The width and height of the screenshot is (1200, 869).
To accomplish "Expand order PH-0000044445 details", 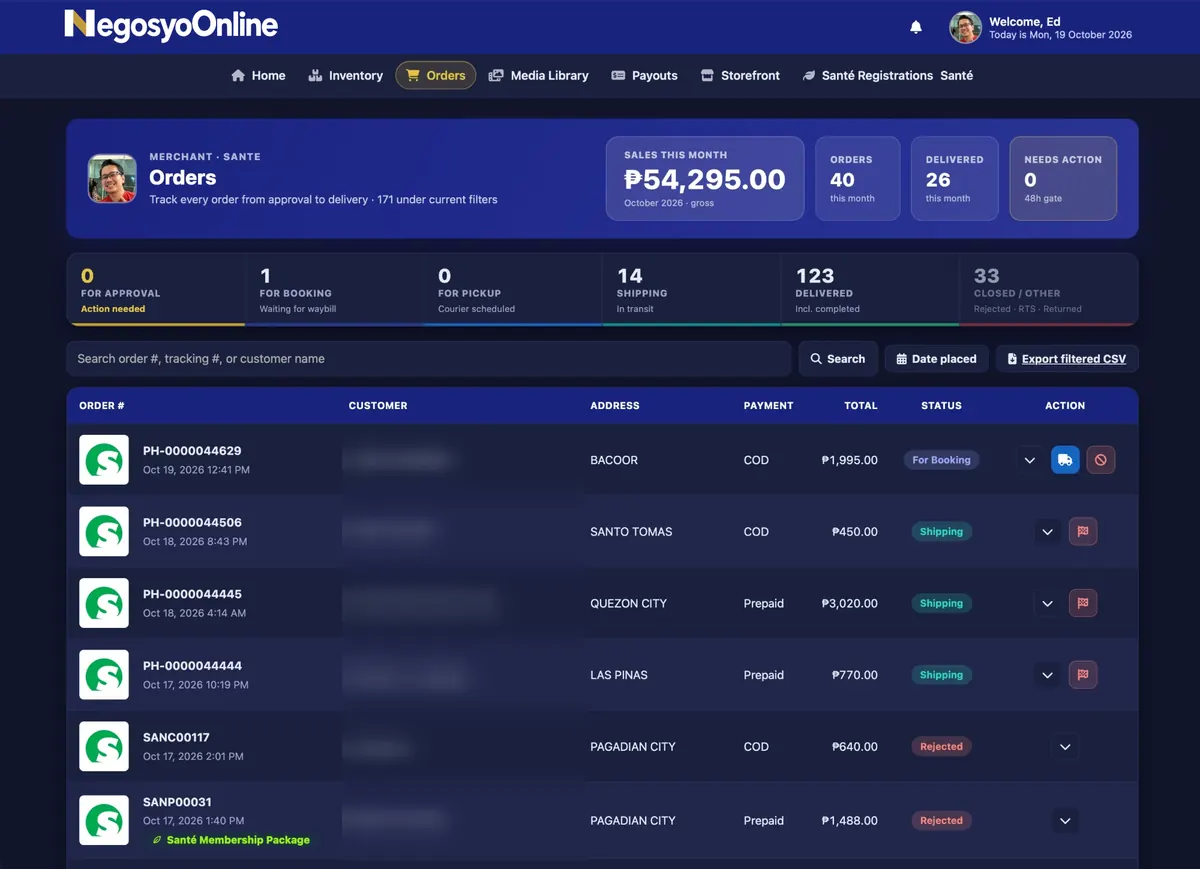I will (x=1047, y=603).
